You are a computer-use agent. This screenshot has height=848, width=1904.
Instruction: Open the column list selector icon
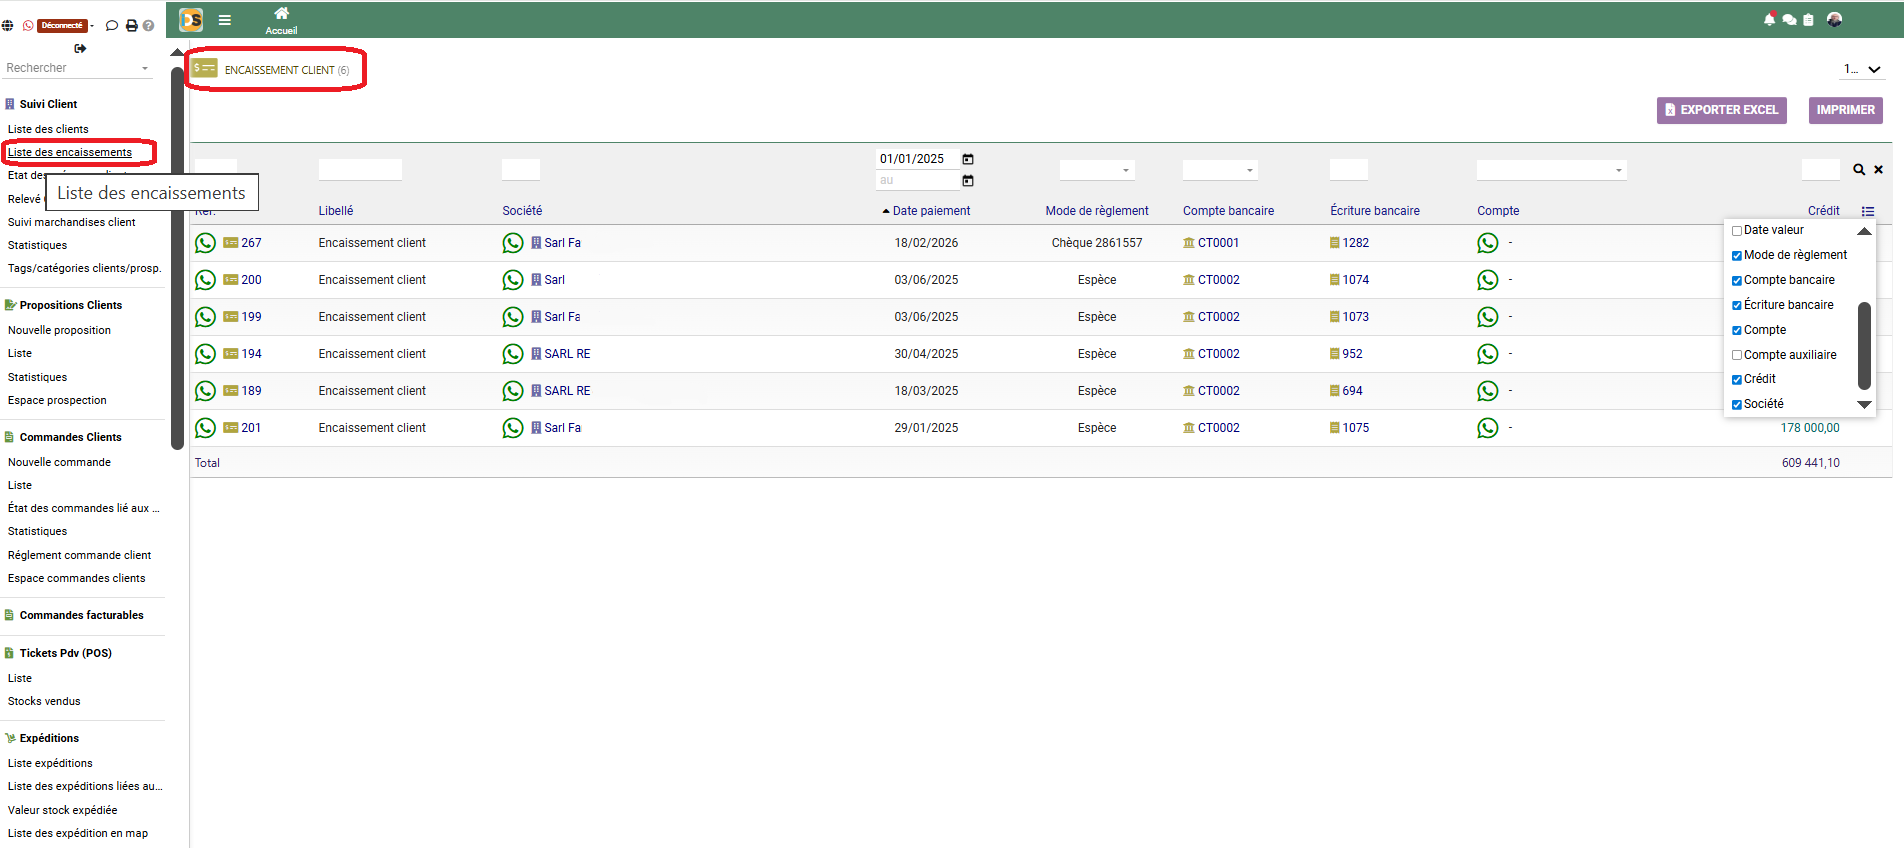(x=1867, y=211)
